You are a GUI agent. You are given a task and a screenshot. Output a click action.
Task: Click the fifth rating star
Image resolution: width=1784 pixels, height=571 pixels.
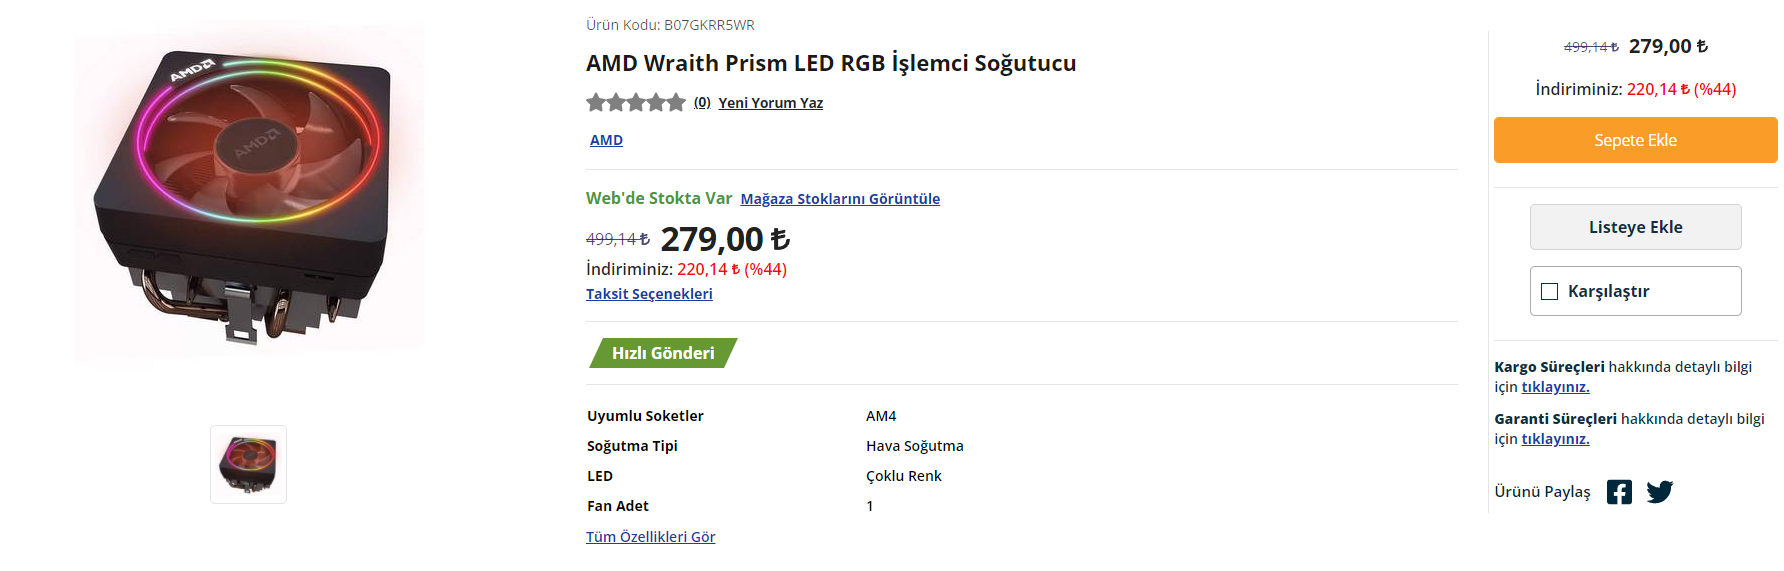676,102
